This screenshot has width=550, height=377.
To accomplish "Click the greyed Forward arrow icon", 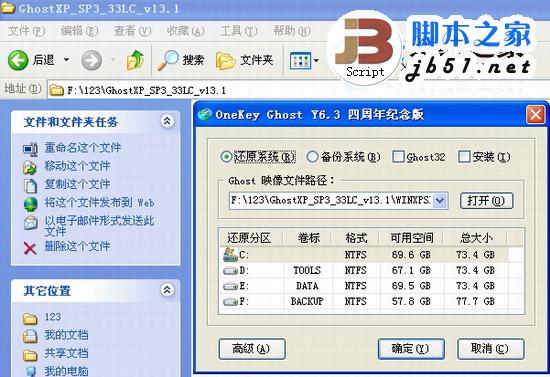I will [92, 60].
